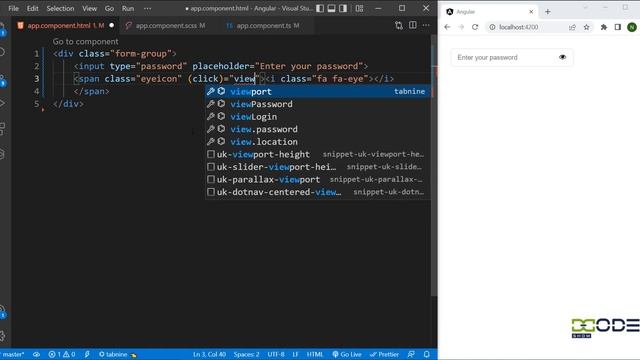This screenshot has height=360, width=640.
Task: Open the View menu
Action: point(89,8)
